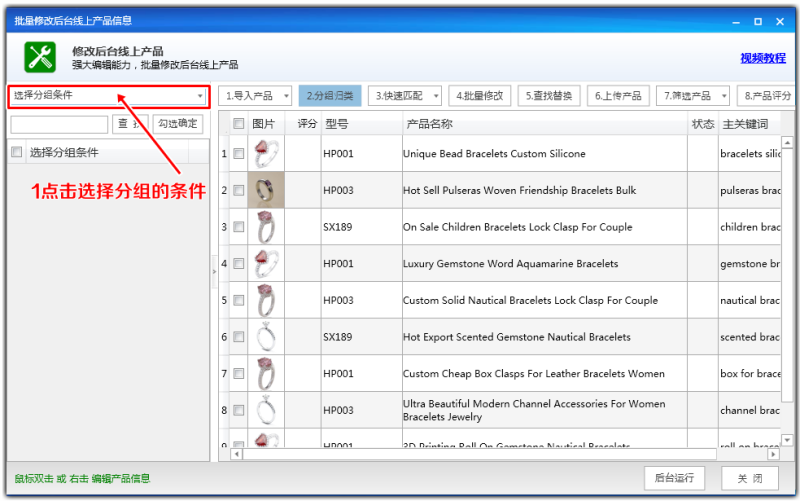Expand the 1.导入产品 dropdown arrow

tap(286, 96)
